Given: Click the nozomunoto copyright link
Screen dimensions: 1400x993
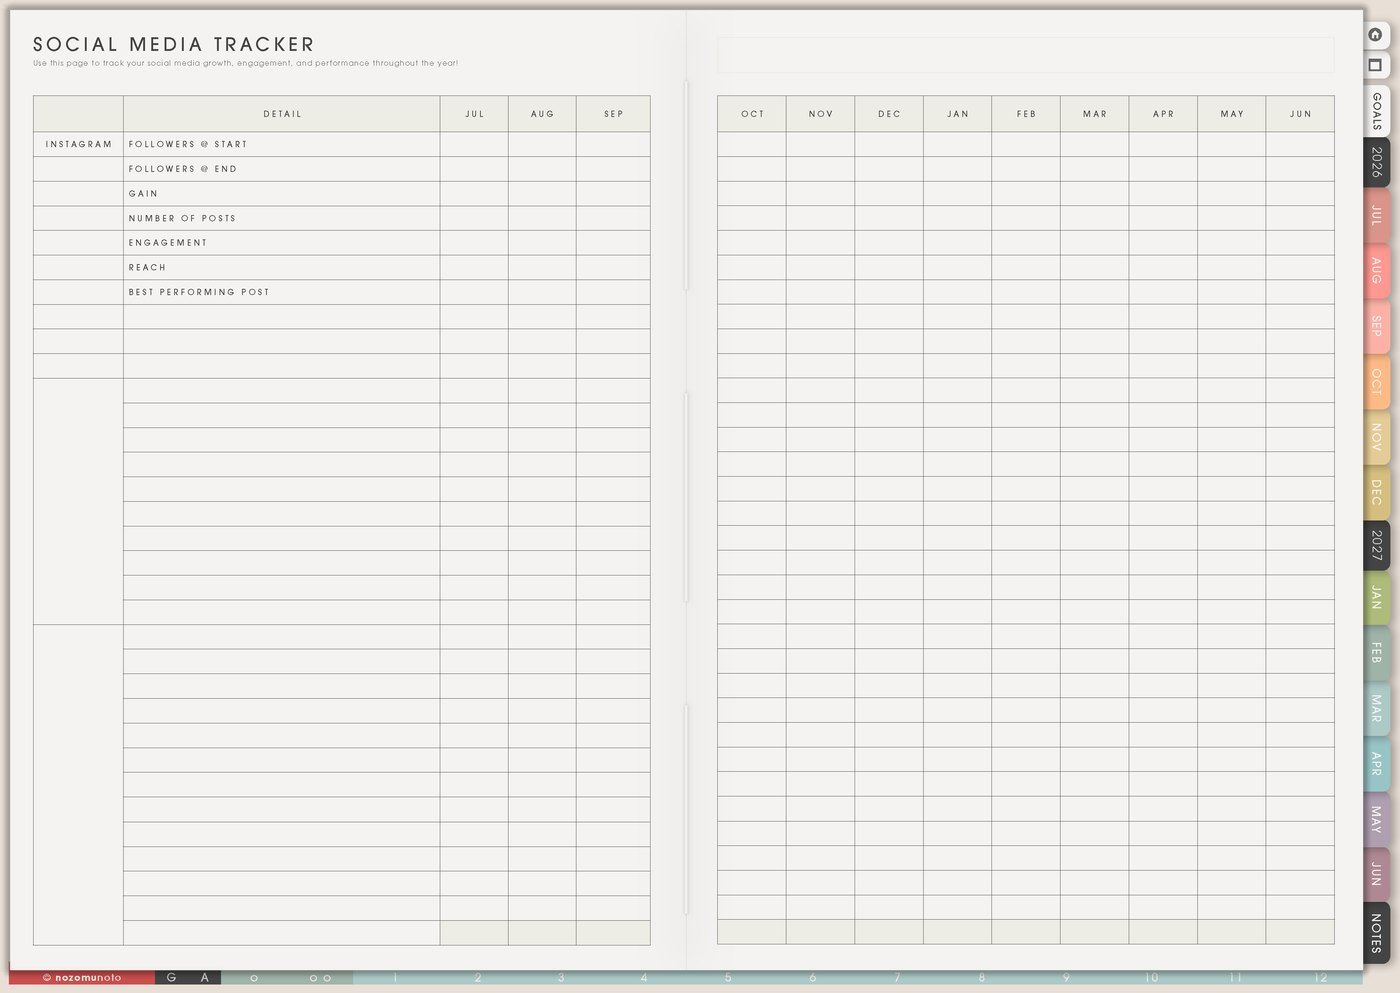Looking at the screenshot, I should point(82,977).
